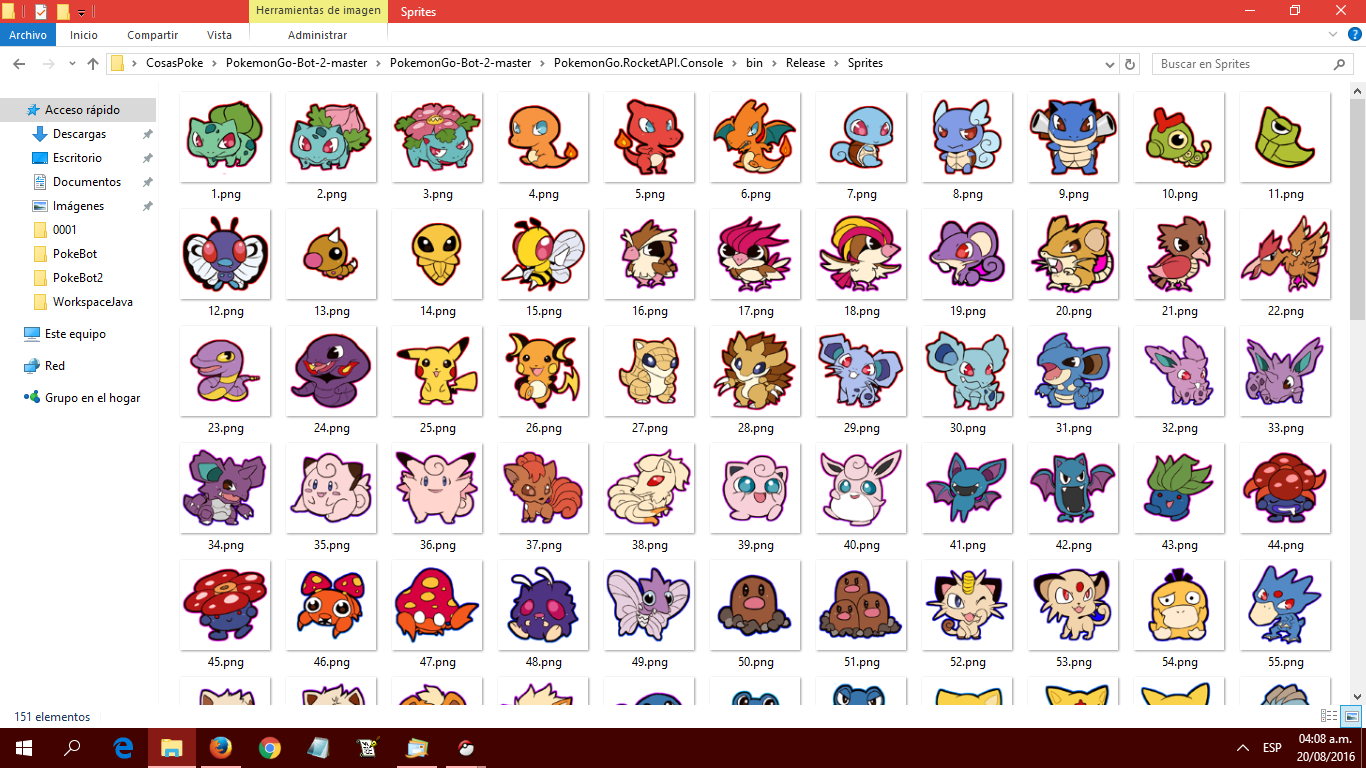Select the Charizard sprite 6.png
The height and width of the screenshot is (768, 1366).
click(755, 137)
